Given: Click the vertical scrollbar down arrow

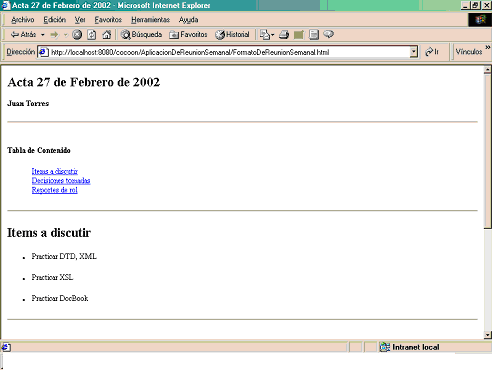Looking at the screenshot, I should click(x=488, y=335).
